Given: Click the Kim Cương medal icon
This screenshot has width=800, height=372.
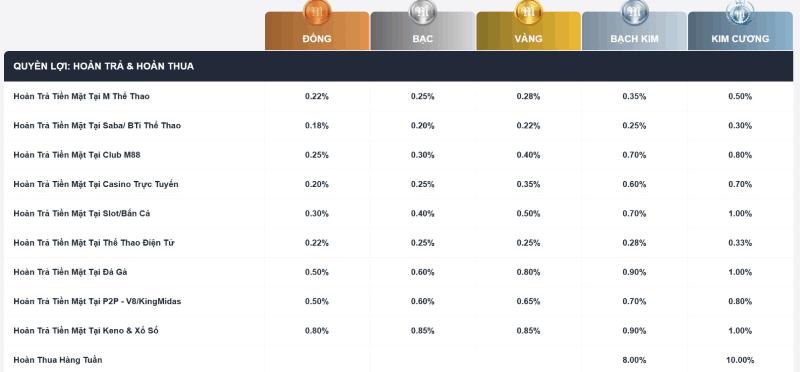Looking at the screenshot, I should 740,12.
